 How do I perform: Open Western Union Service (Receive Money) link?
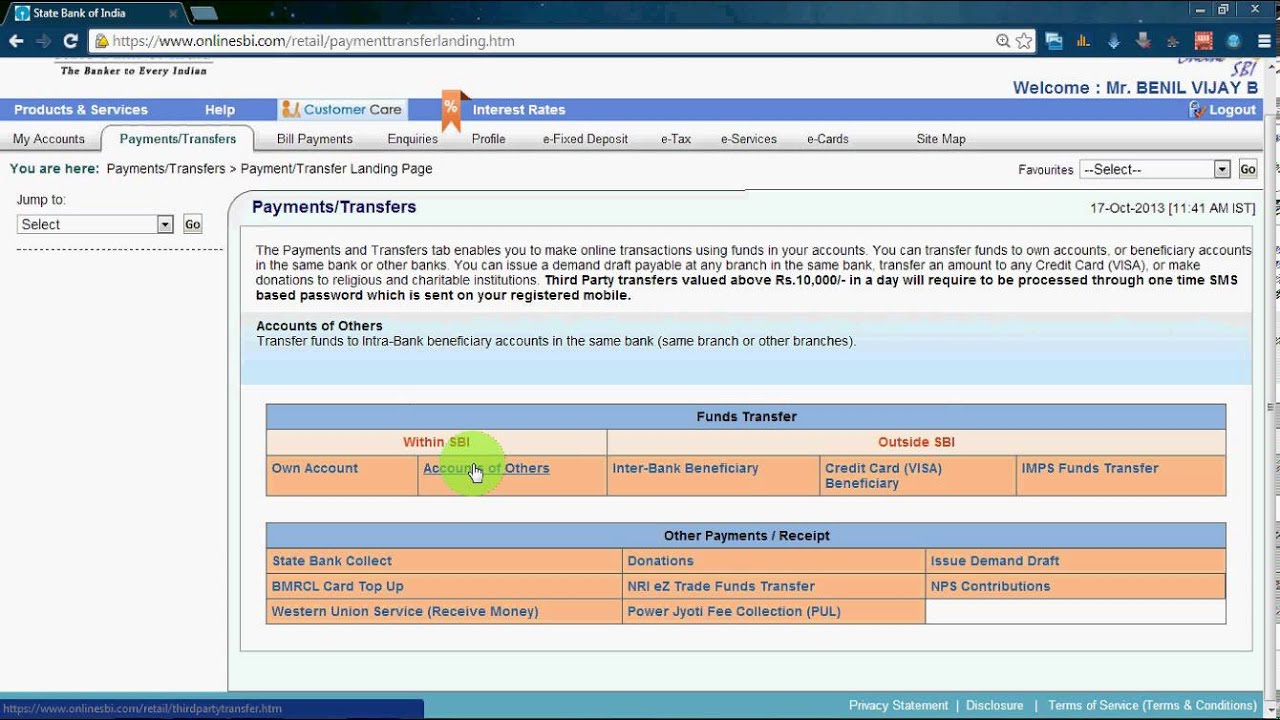pyautogui.click(x=405, y=611)
